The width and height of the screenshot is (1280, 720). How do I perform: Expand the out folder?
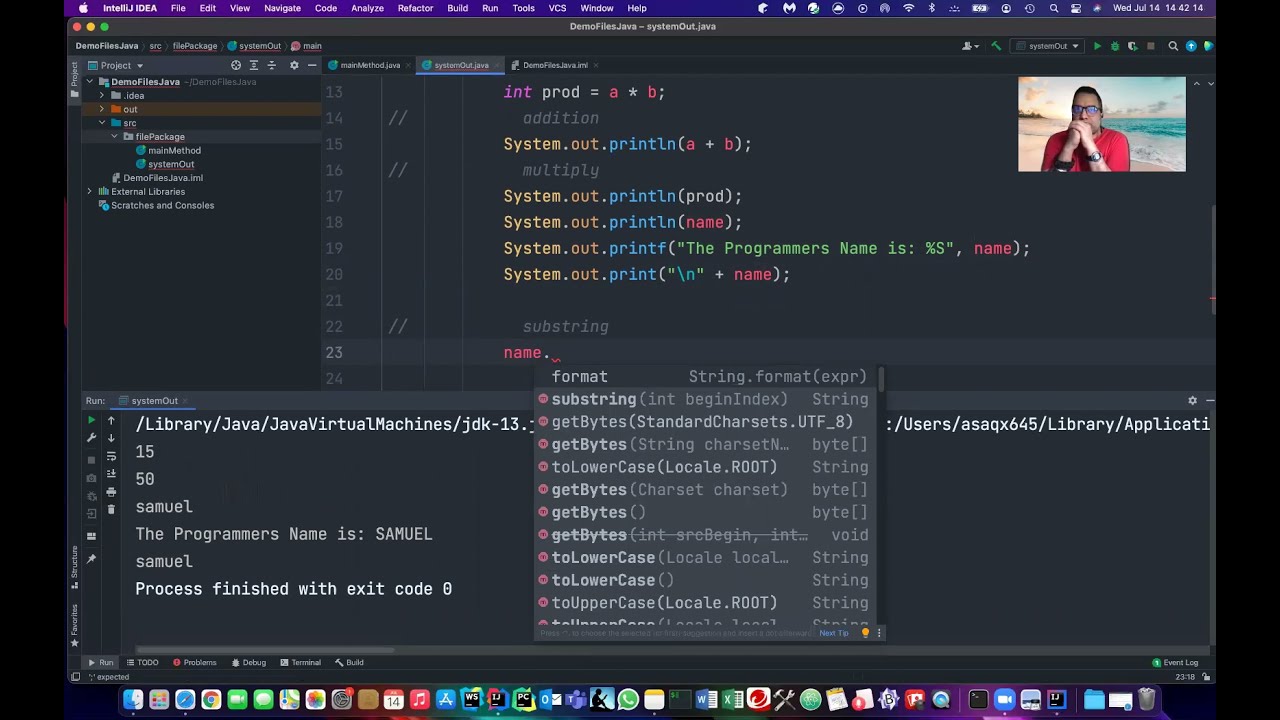(102, 109)
